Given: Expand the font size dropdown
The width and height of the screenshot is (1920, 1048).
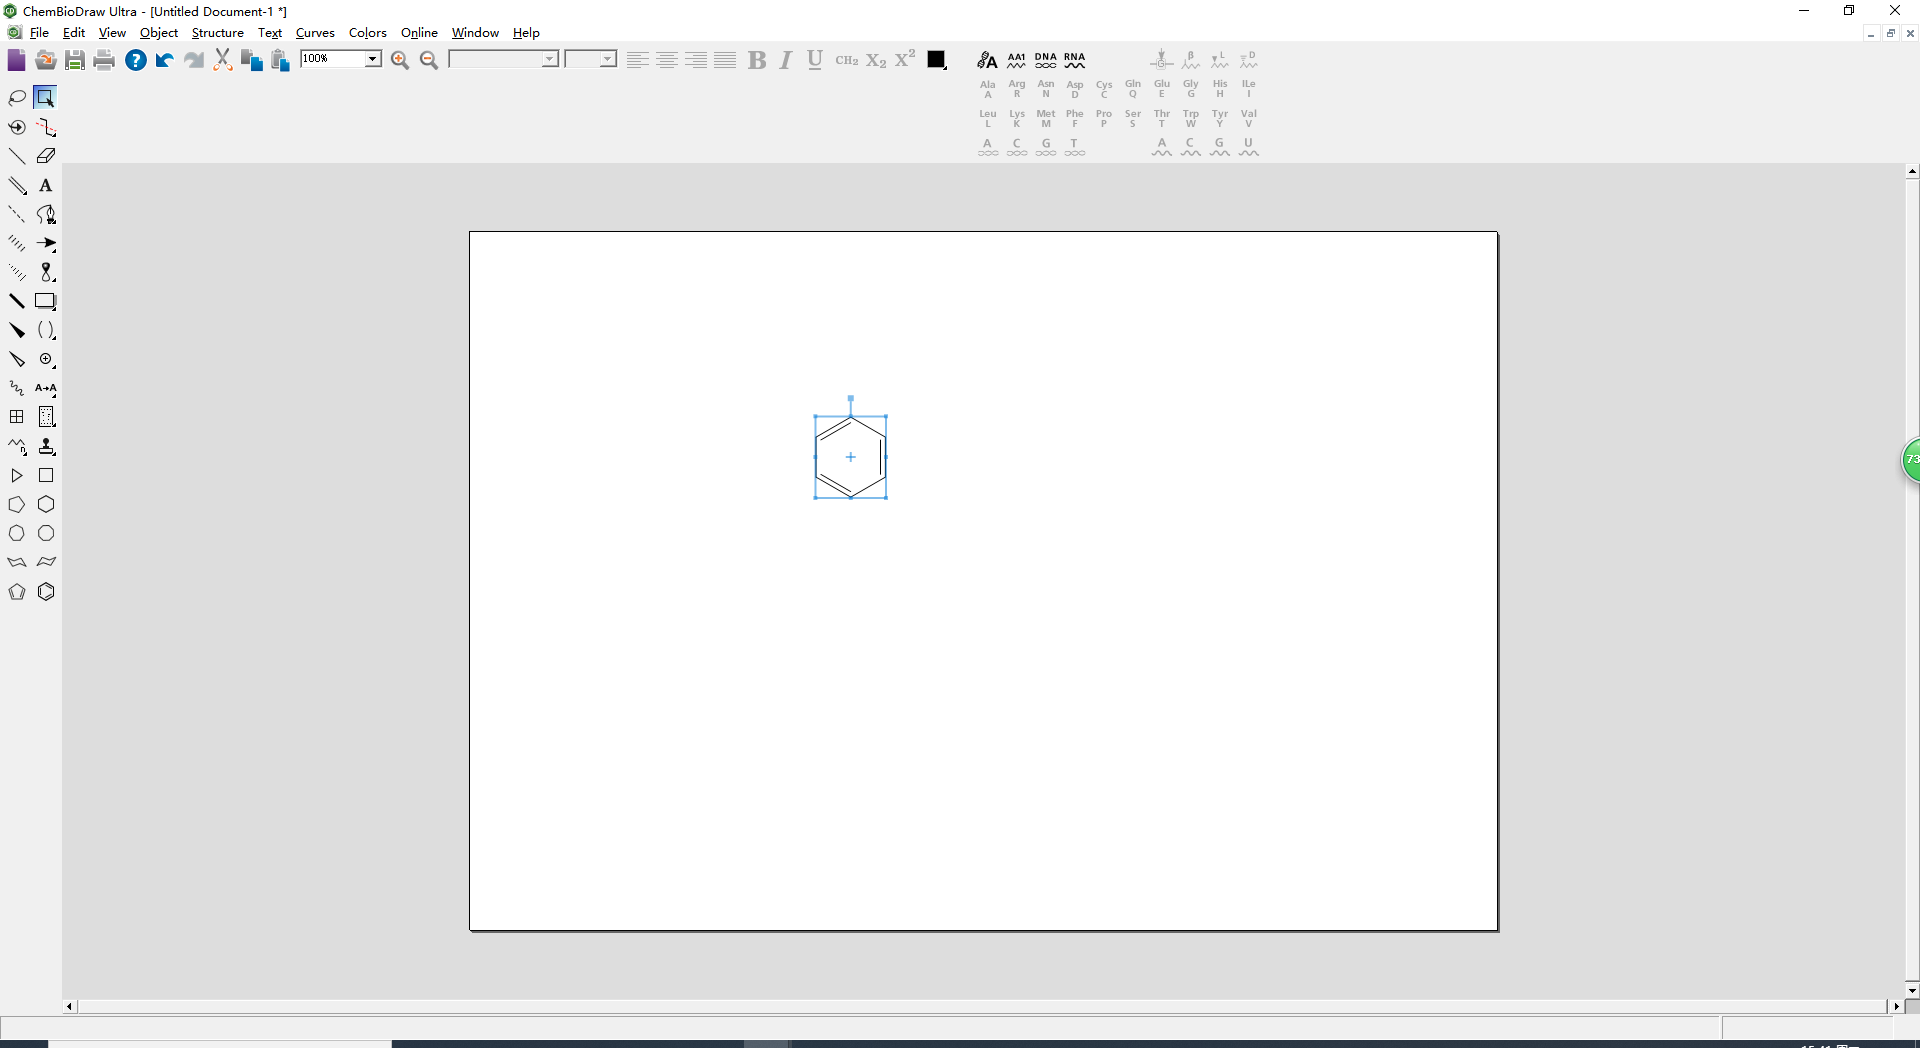Looking at the screenshot, I should point(607,59).
